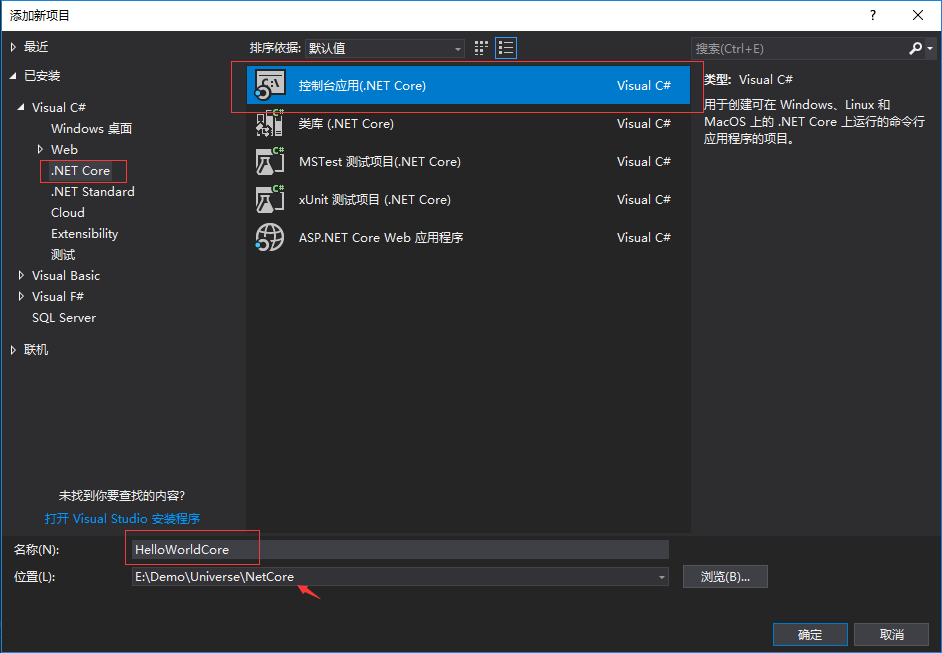
Task: Select the 测试 category
Action: [63, 255]
